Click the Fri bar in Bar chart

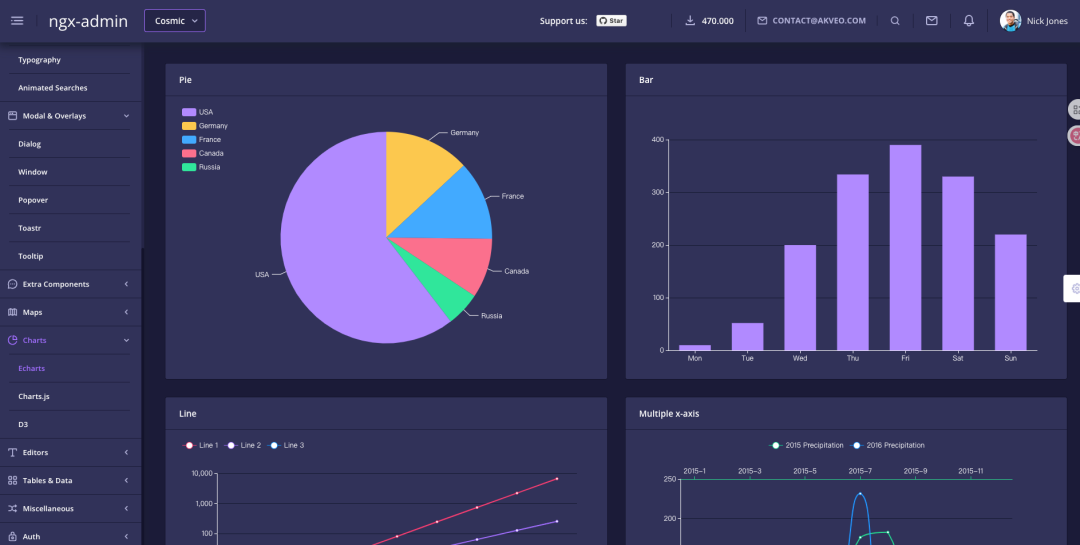(x=905, y=247)
